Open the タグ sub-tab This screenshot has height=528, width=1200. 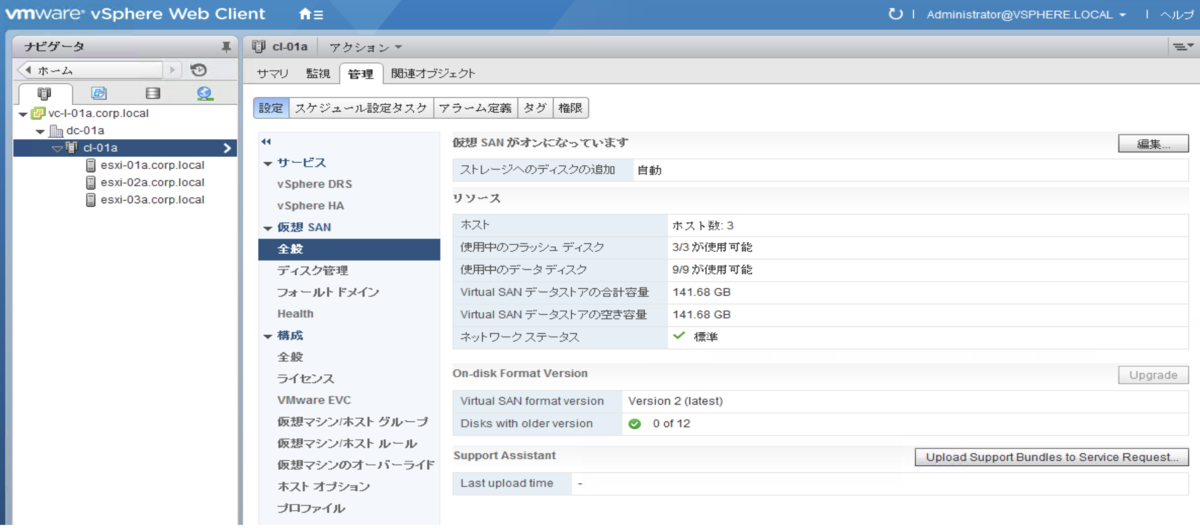(535, 108)
